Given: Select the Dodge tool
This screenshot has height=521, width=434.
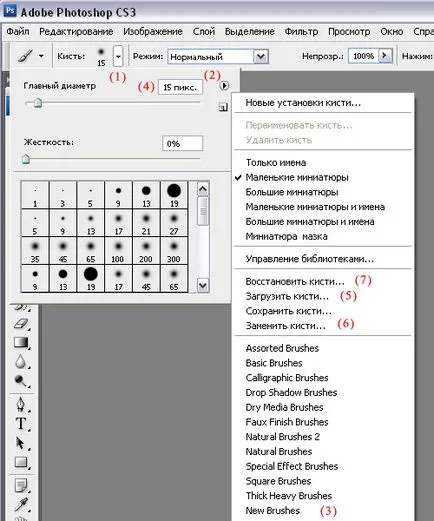Looking at the screenshot, I should (21, 381).
